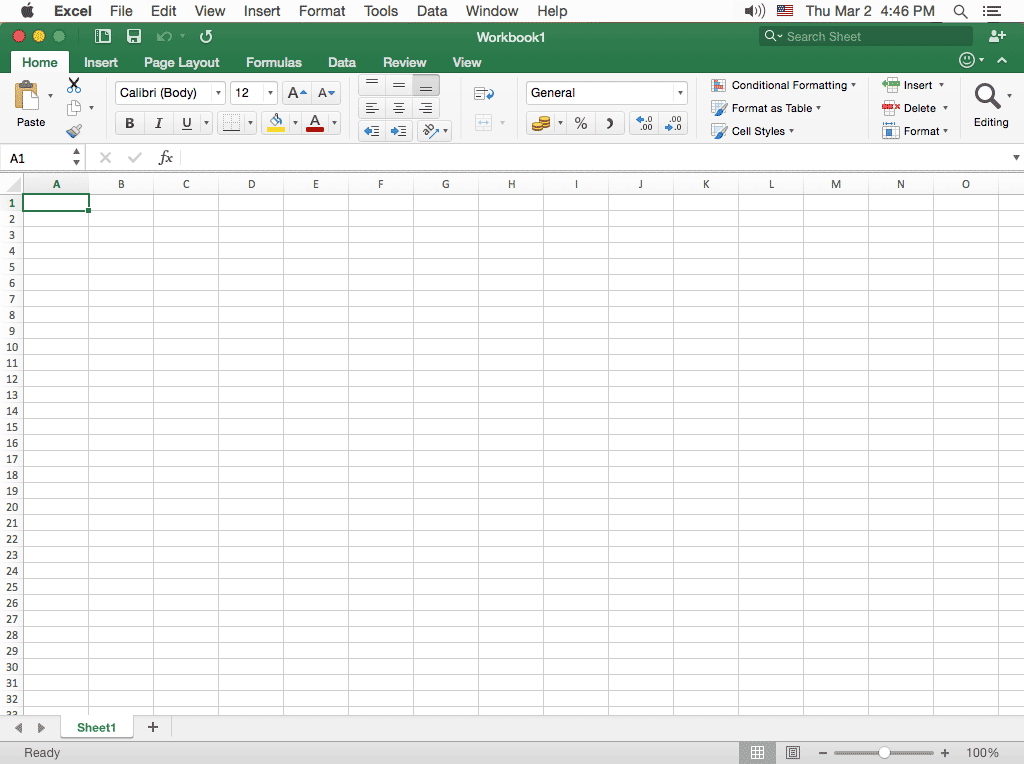Click the Redo circular arrow icon

[x=206, y=37]
